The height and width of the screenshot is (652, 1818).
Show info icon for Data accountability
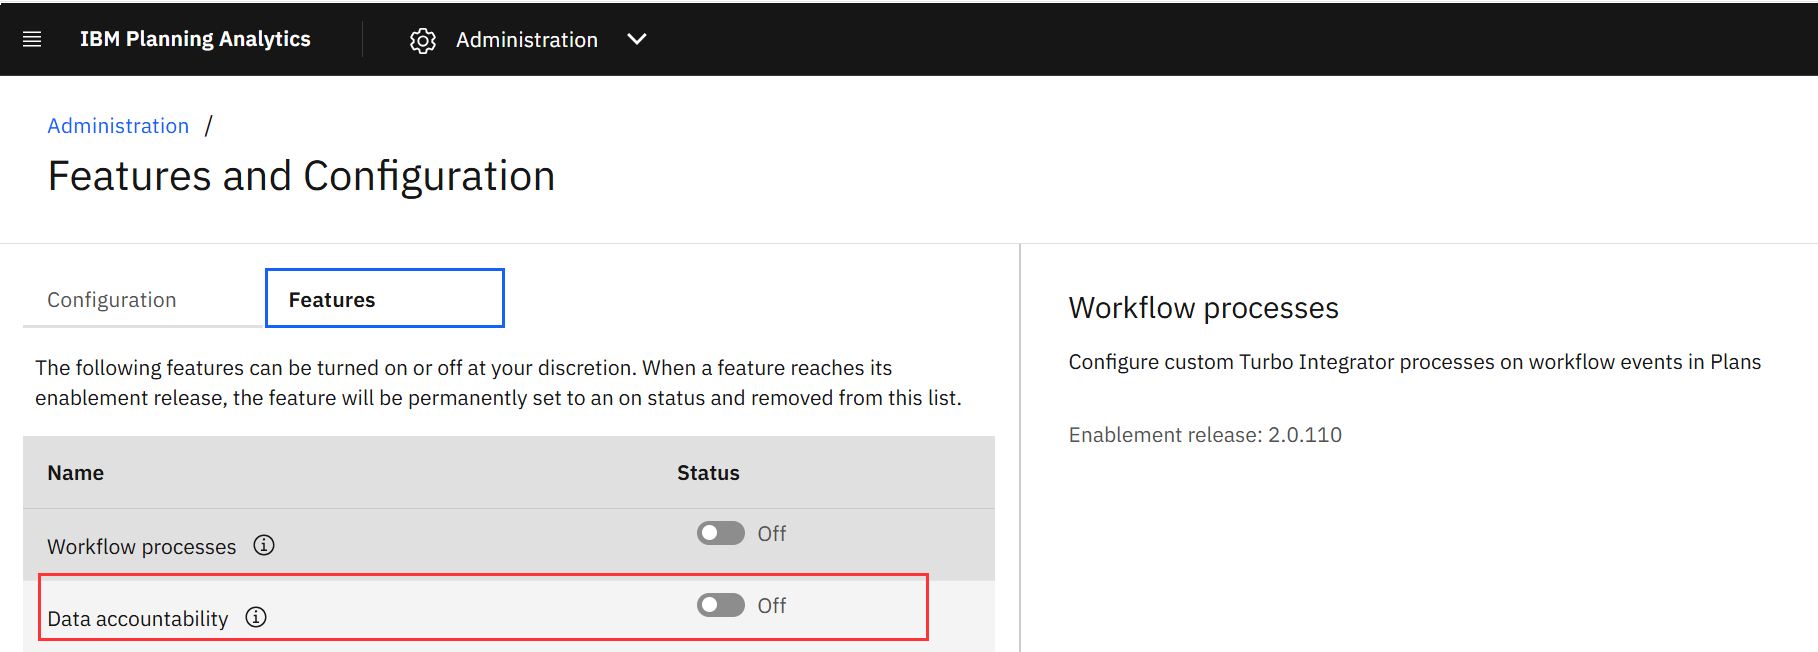tap(256, 617)
